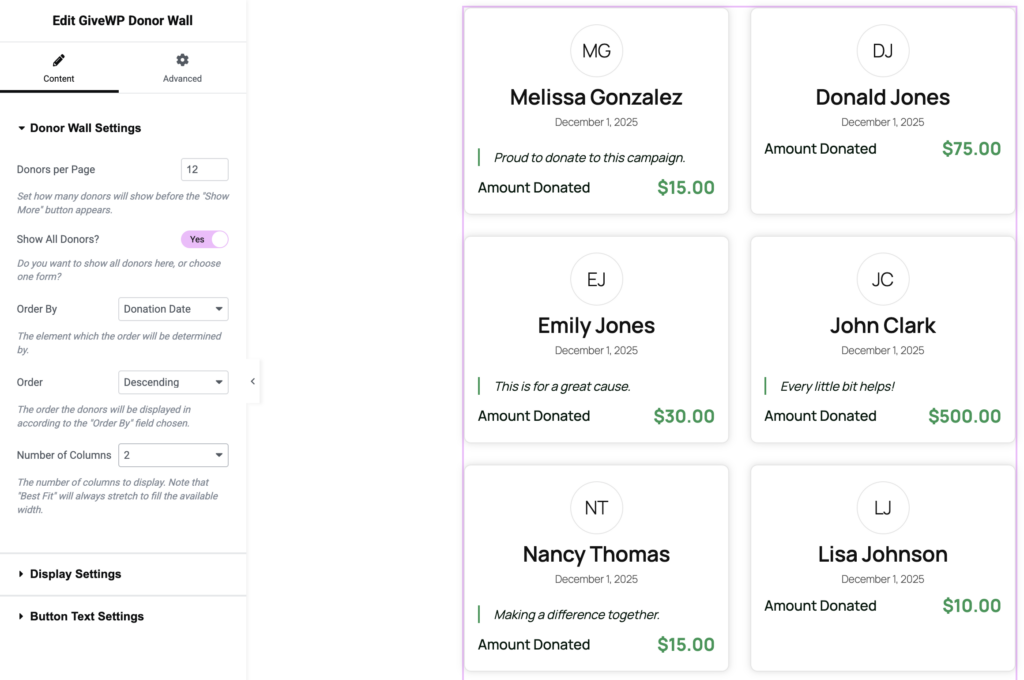Click the John Clark donor name
This screenshot has width=1024, height=680.
[882, 326]
